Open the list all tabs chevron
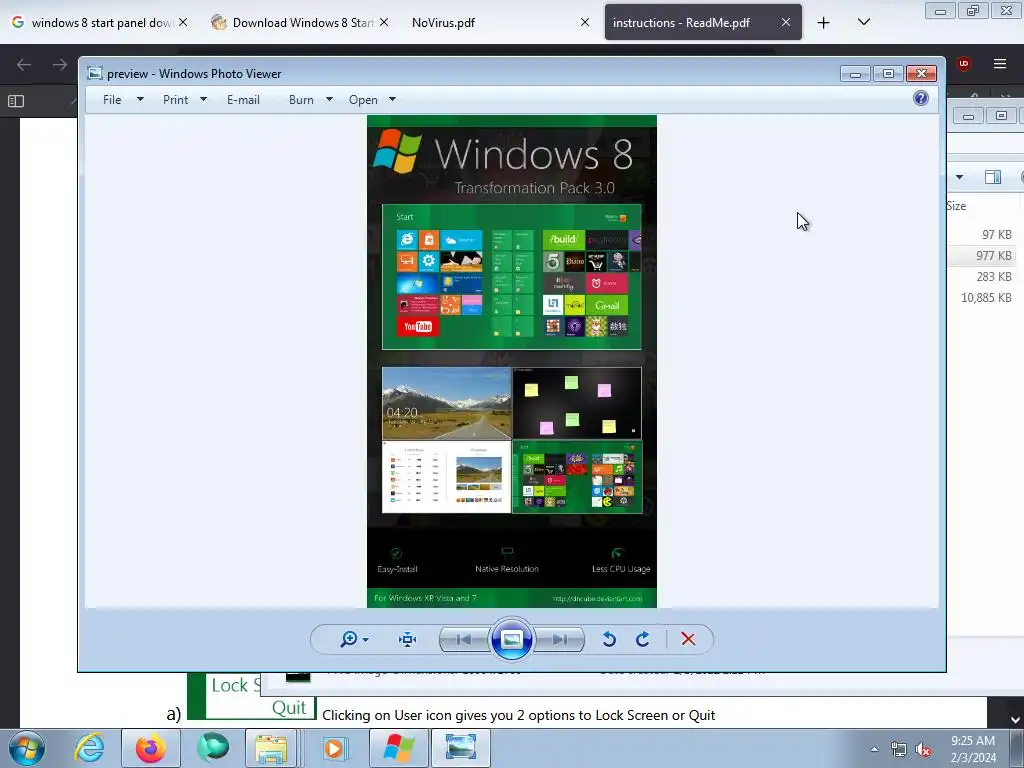Viewport: 1024px width, 768px height. (x=864, y=22)
